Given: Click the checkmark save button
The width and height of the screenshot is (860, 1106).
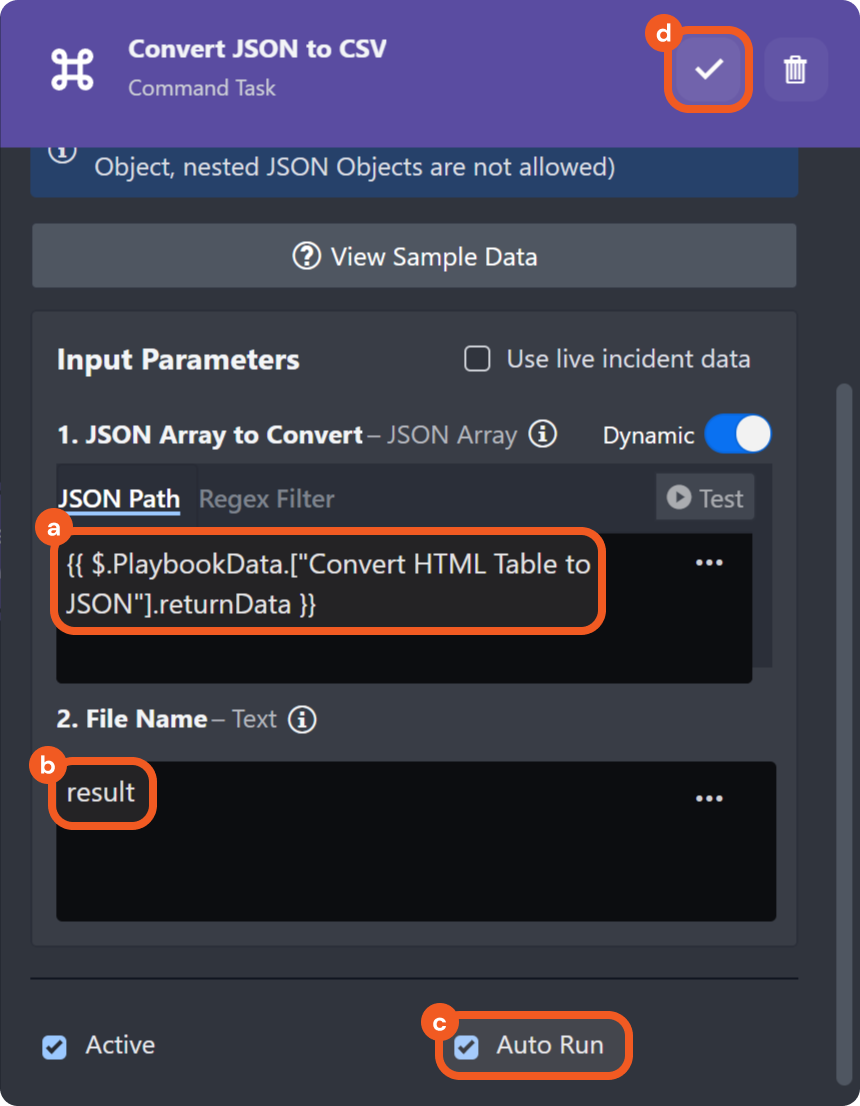Looking at the screenshot, I should point(709,69).
